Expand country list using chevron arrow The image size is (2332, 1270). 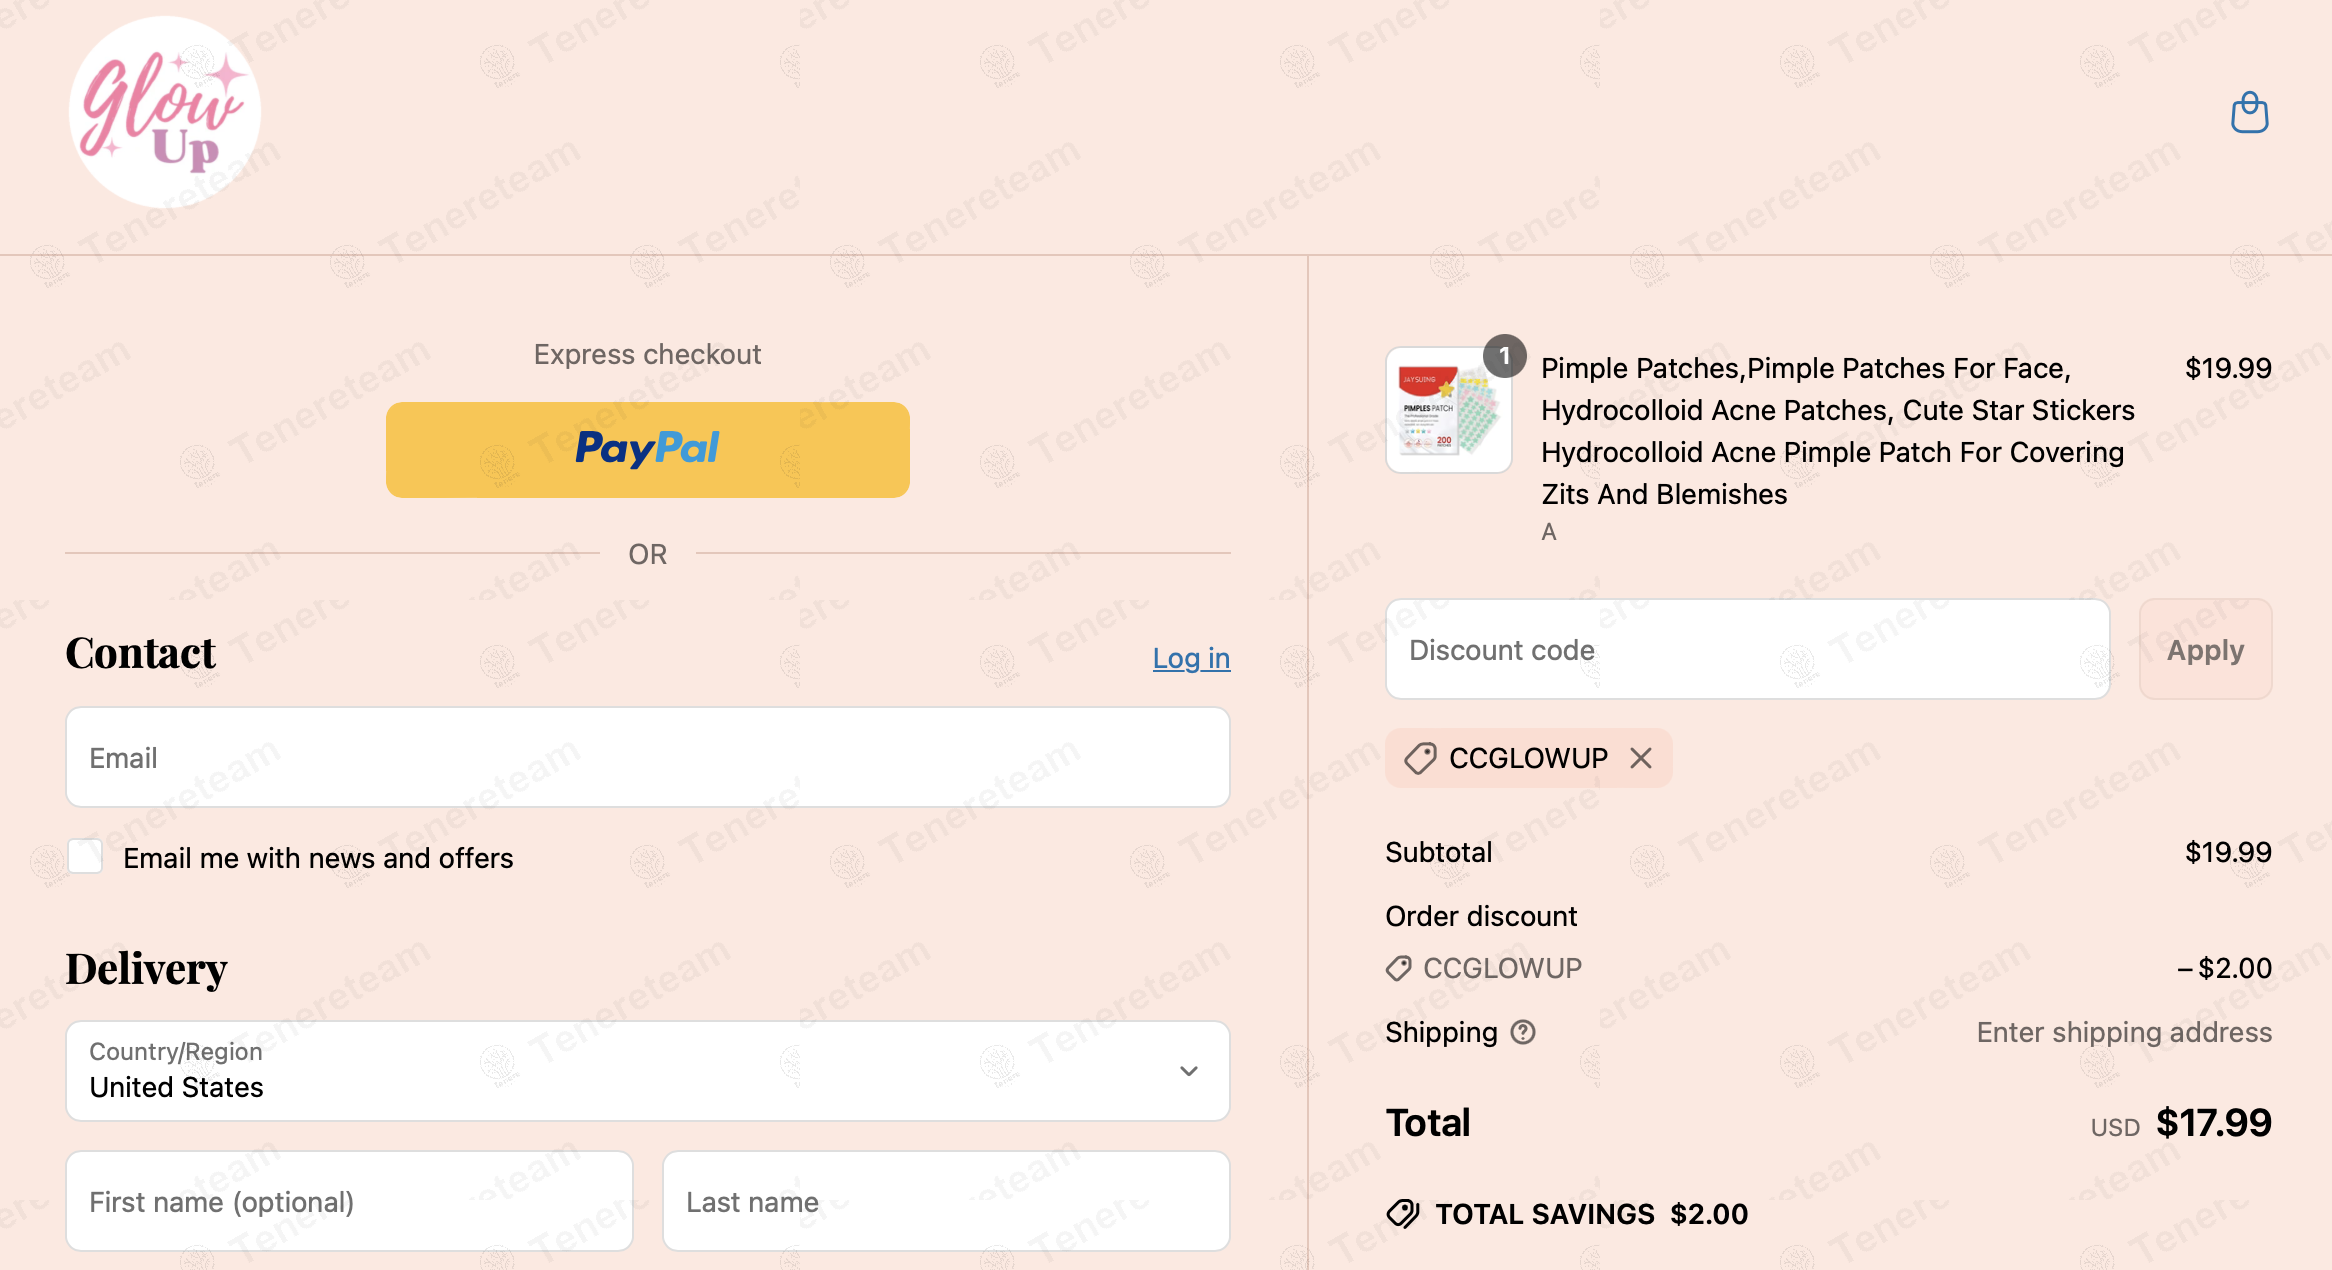[x=1189, y=1071]
